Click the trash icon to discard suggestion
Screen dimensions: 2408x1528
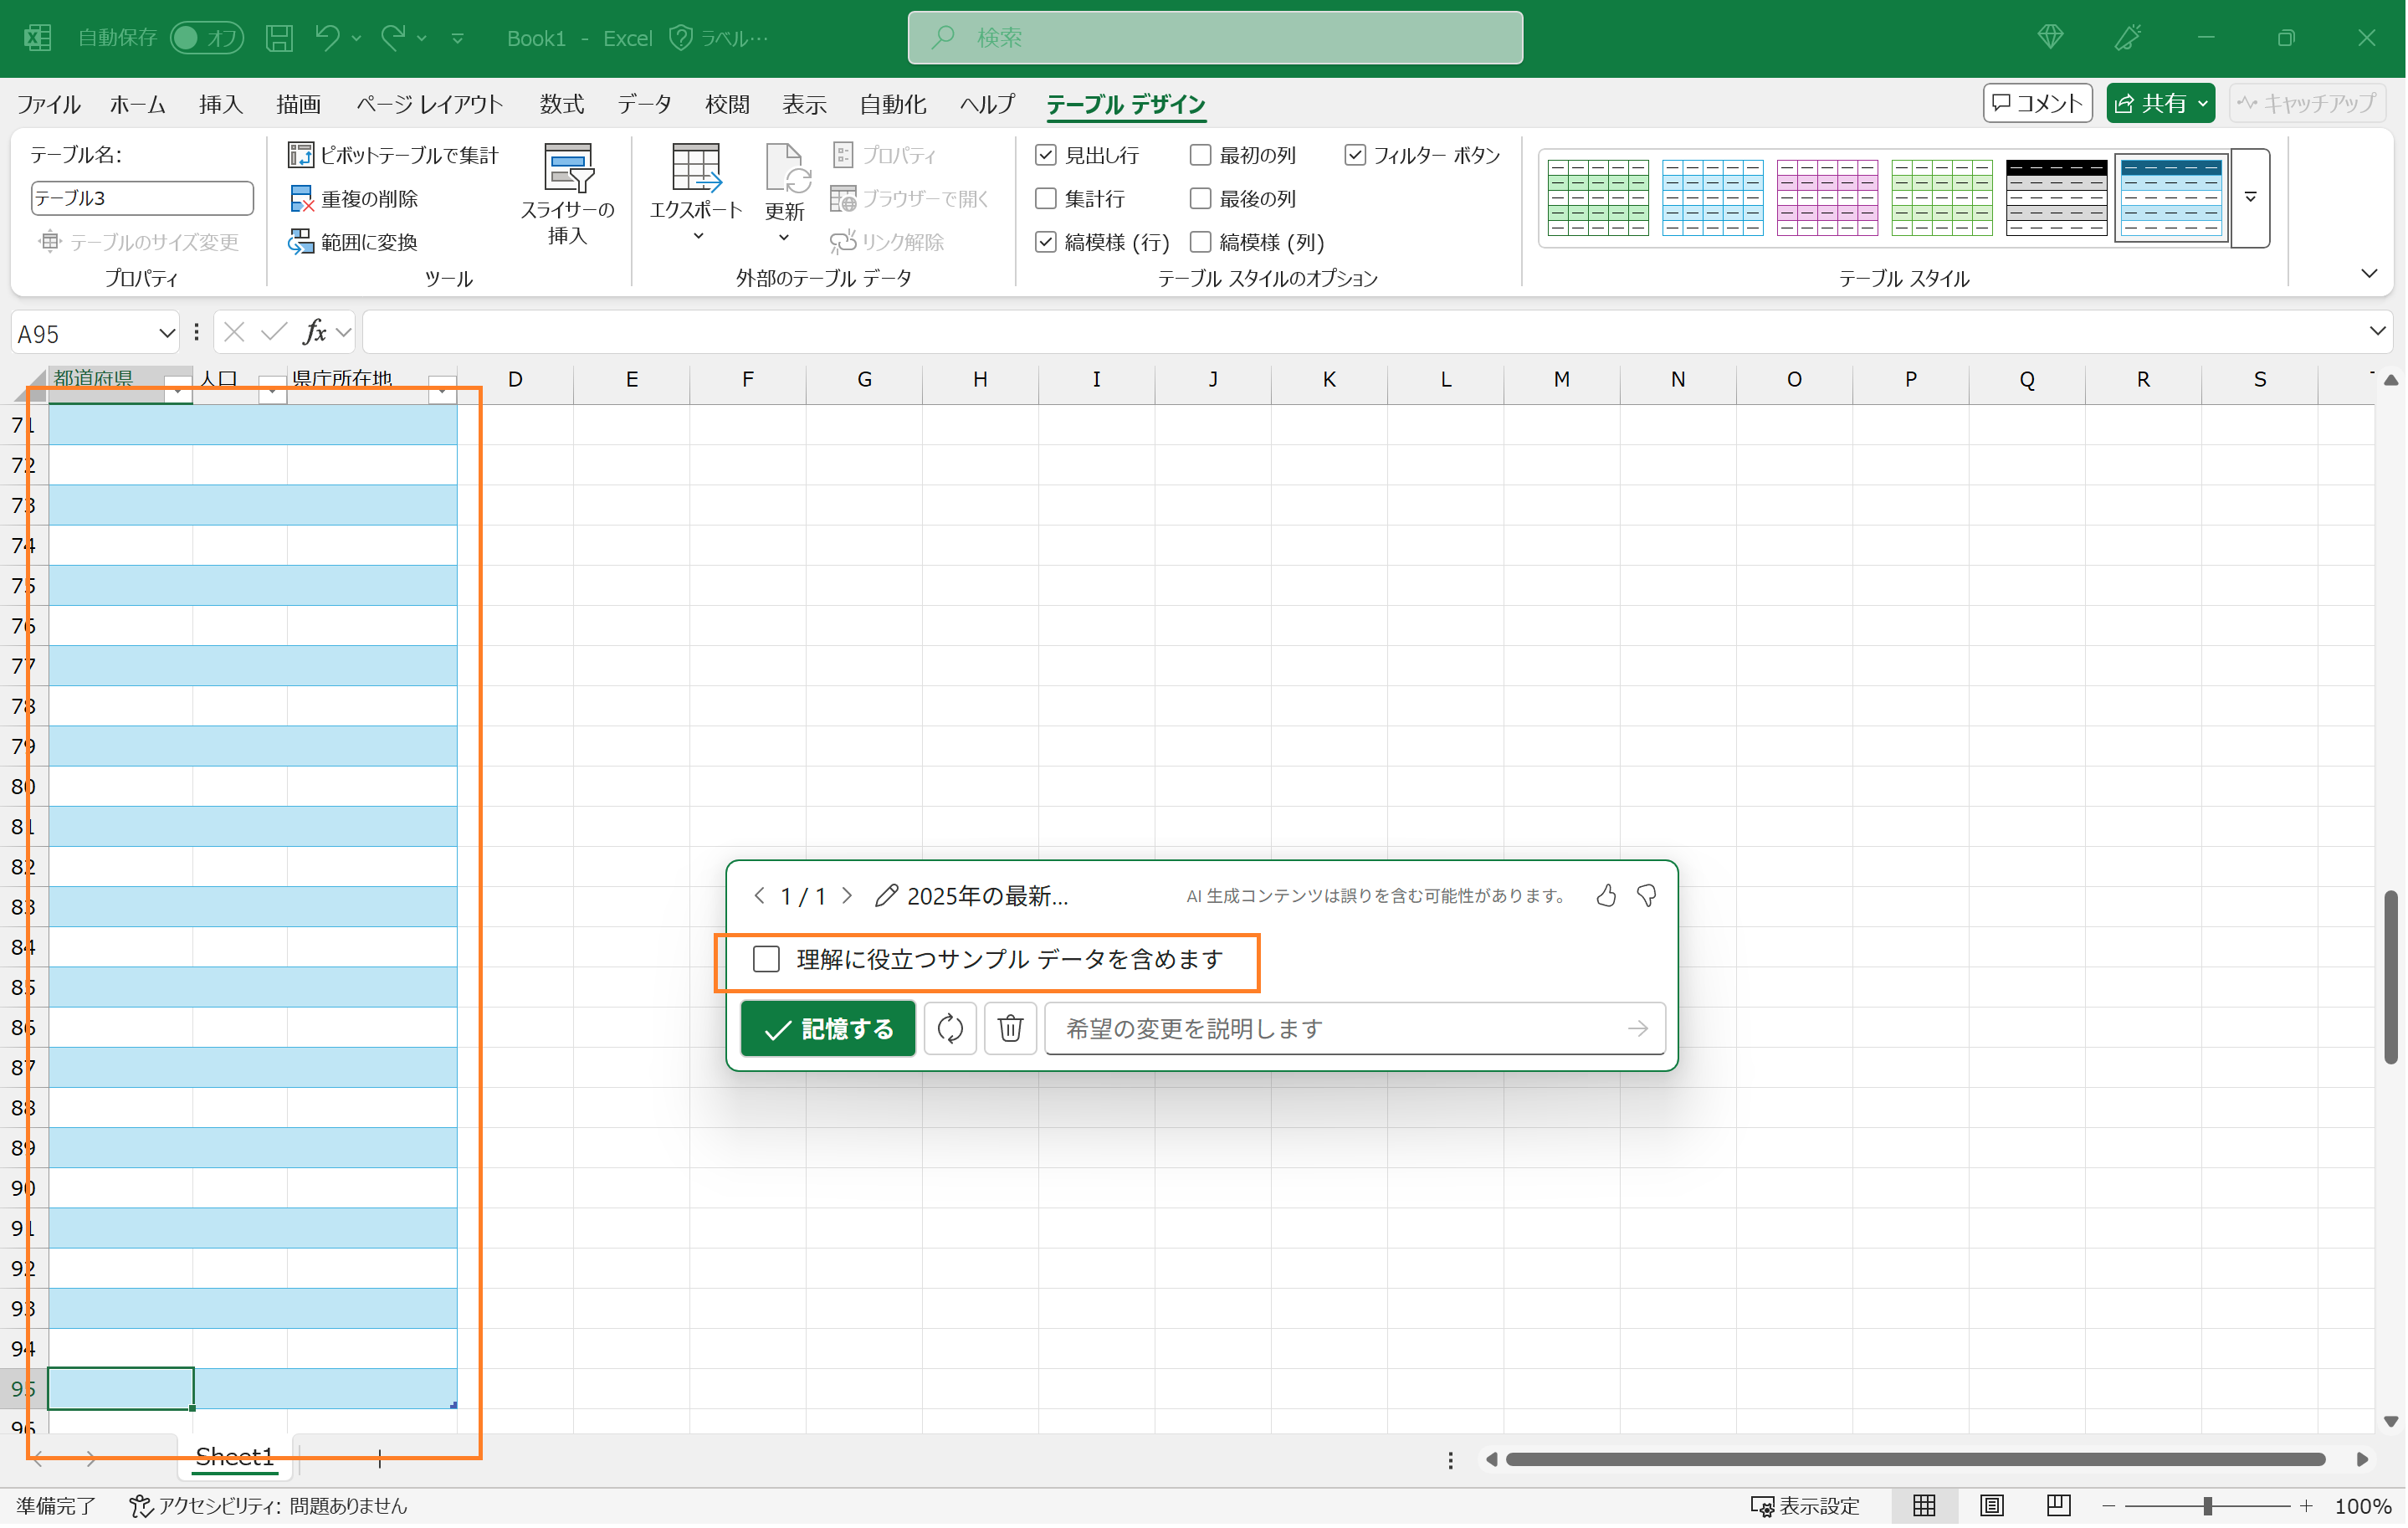click(1010, 1028)
